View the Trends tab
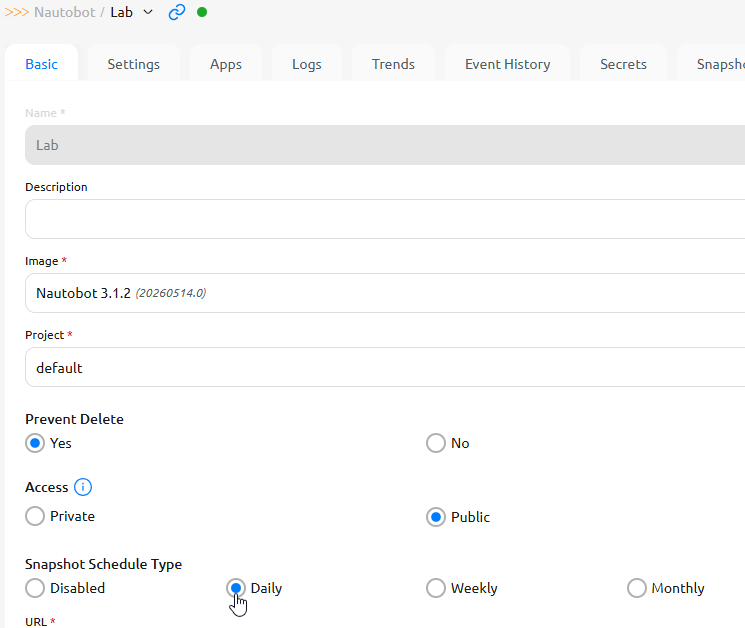This screenshot has width=745, height=628. [393, 64]
